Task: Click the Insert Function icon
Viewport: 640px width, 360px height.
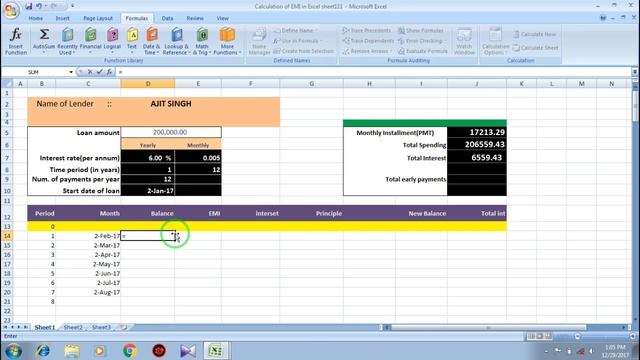Action: (x=16, y=41)
